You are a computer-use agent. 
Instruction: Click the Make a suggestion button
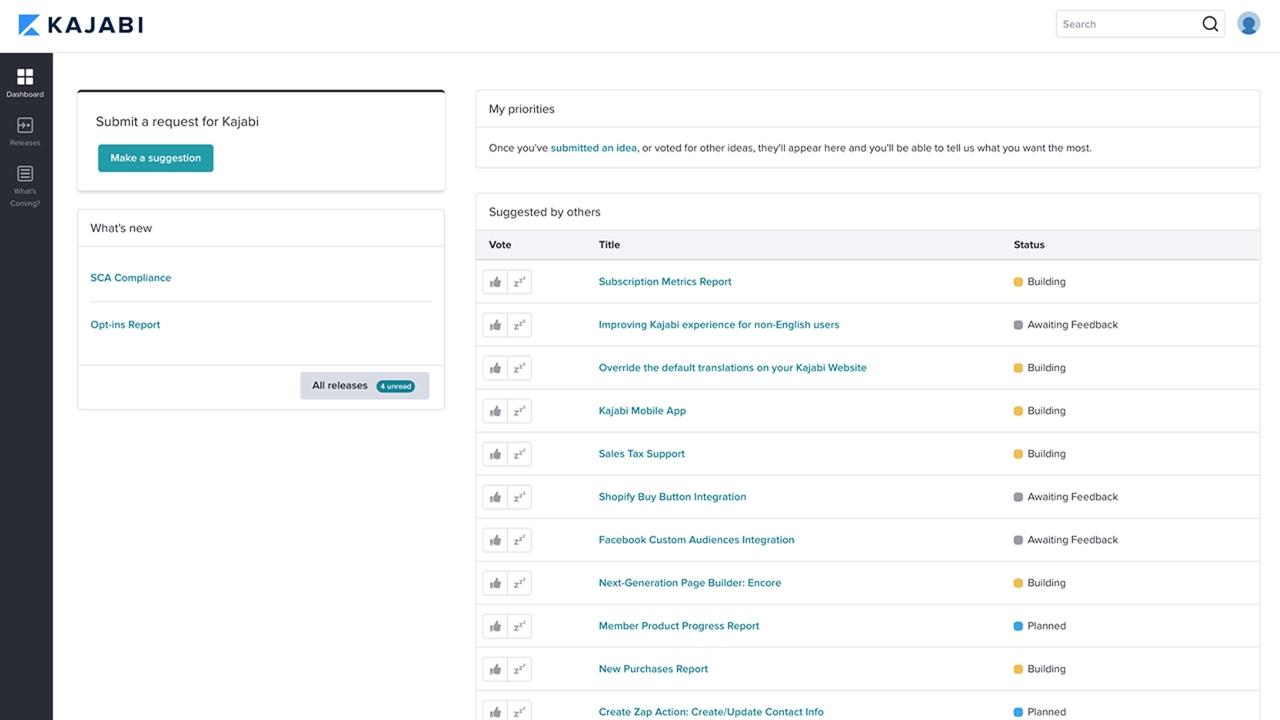[155, 158]
